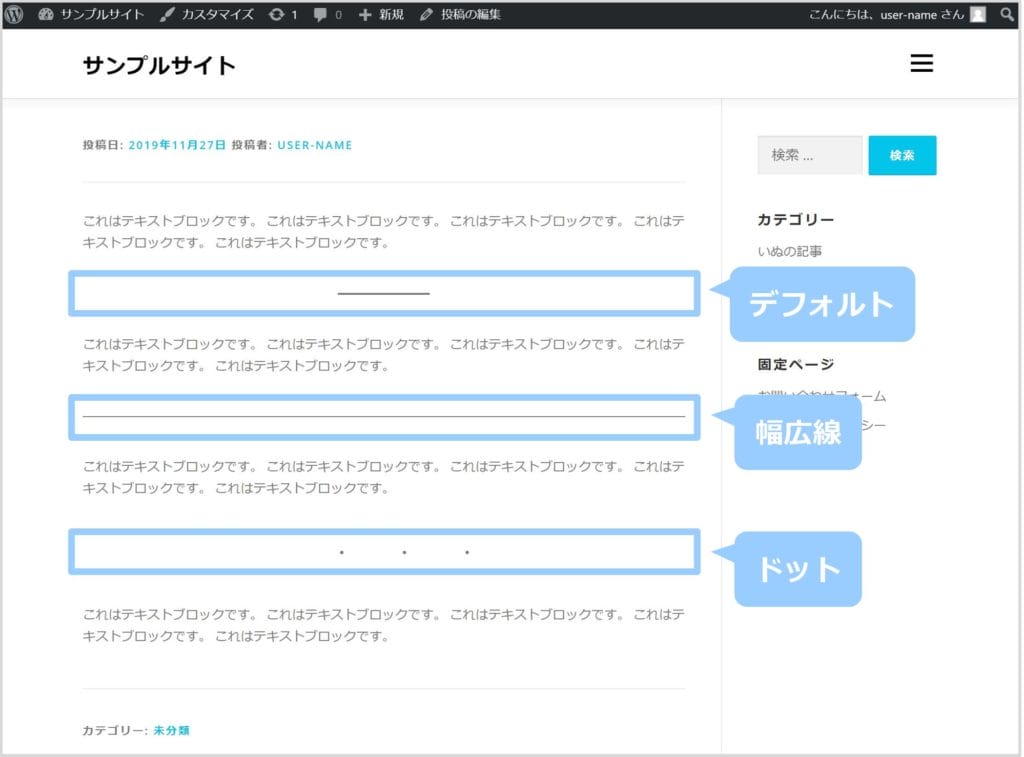Click the plus icon beside 新規
Image resolution: width=1024 pixels, height=757 pixels.
364,15
